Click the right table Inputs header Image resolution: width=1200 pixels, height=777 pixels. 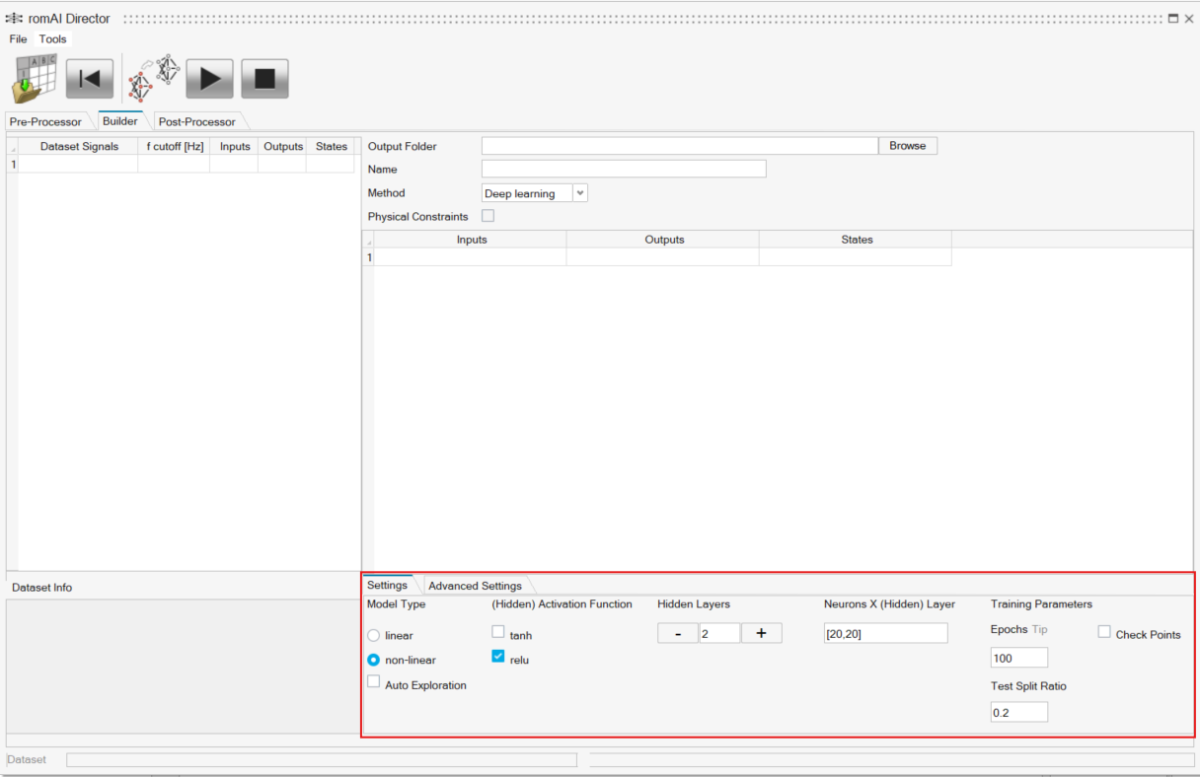[471, 240]
